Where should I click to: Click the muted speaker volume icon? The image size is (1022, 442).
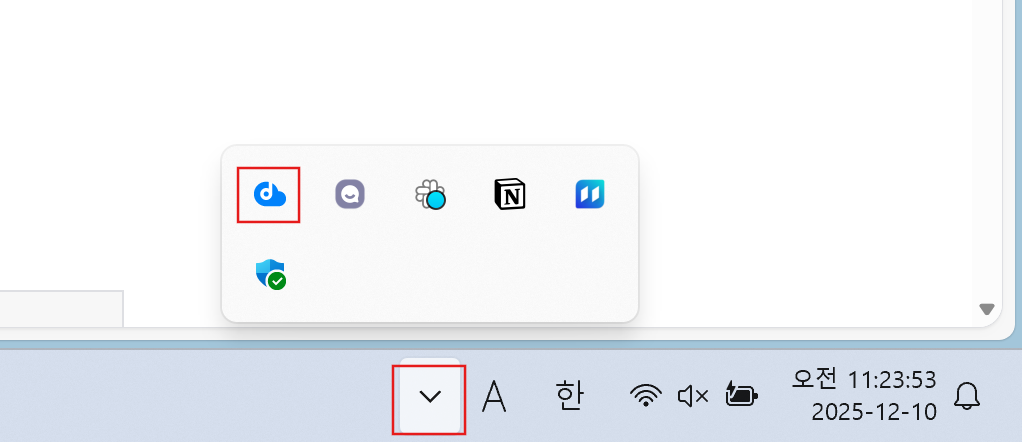pyautogui.click(x=693, y=396)
